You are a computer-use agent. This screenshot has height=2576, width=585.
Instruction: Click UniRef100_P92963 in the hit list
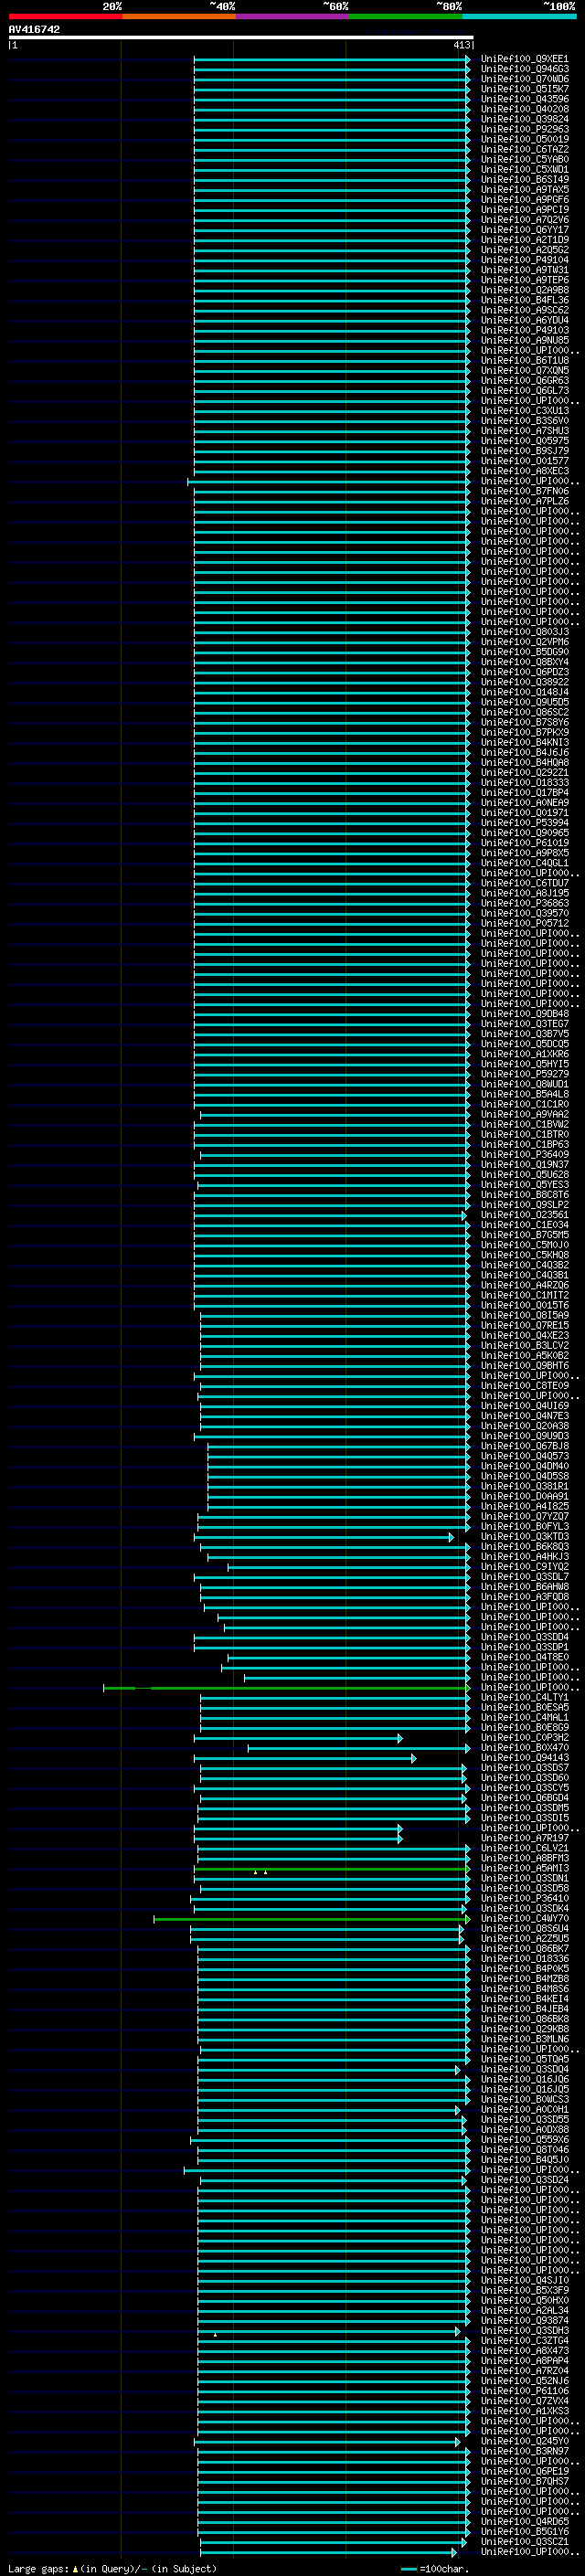point(524,129)
